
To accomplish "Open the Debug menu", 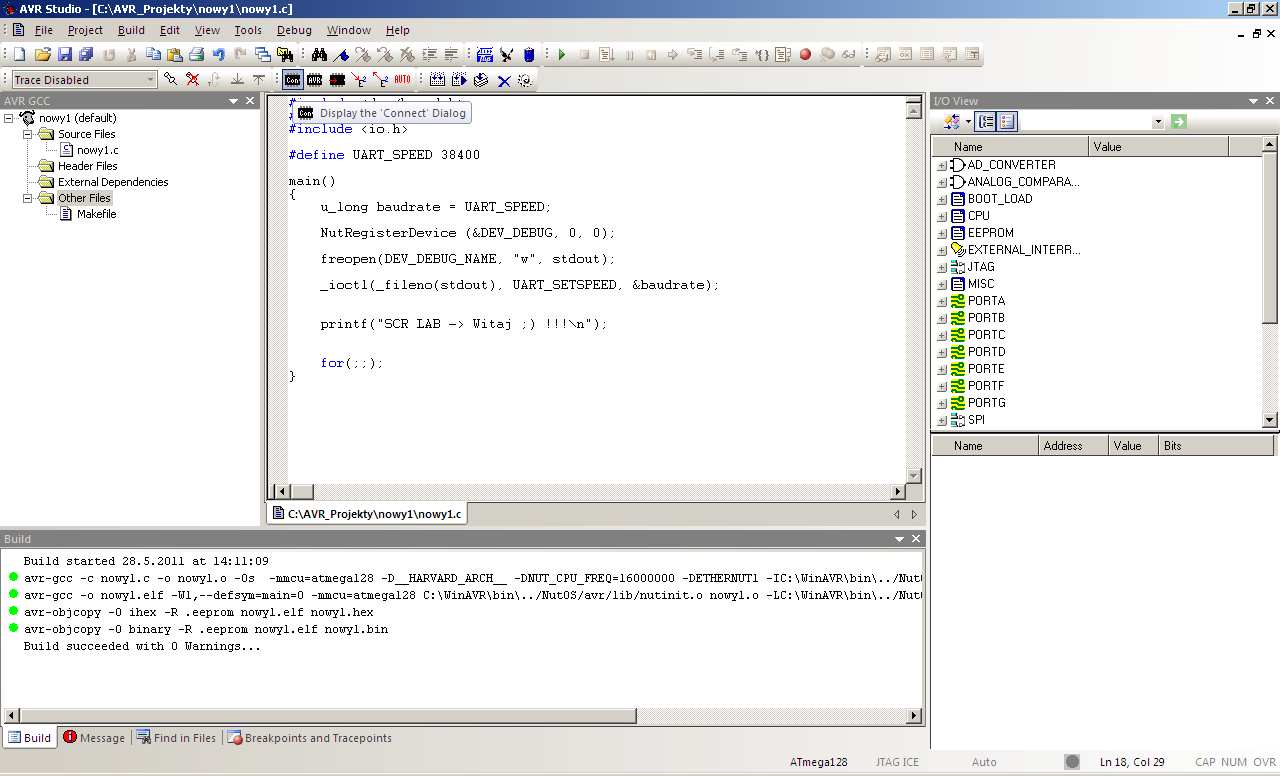I will point(294,30).
